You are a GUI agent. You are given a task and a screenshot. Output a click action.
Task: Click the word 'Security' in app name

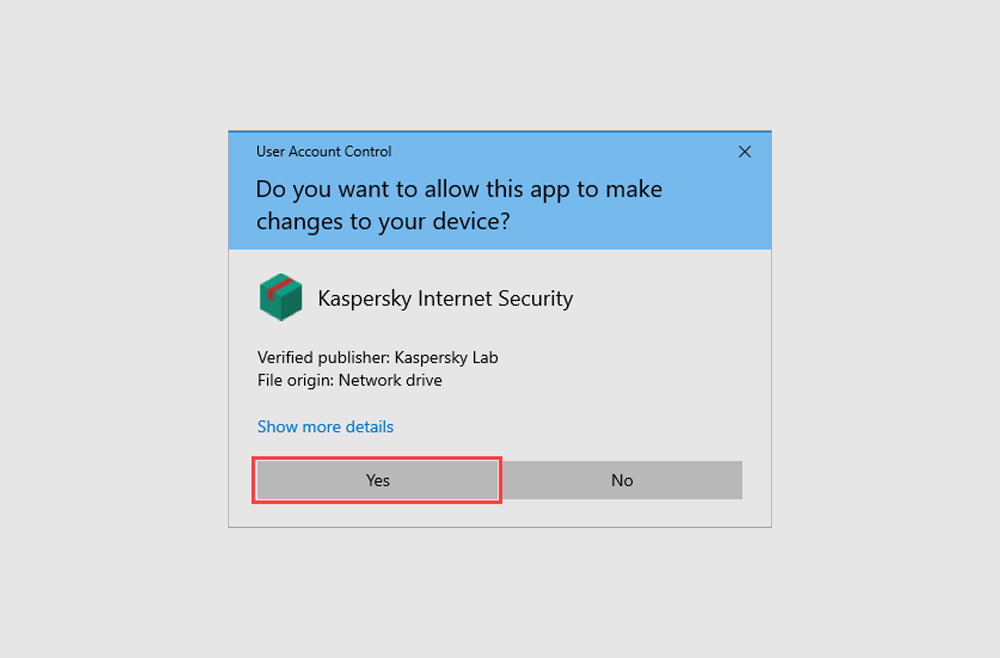[537, 298]
